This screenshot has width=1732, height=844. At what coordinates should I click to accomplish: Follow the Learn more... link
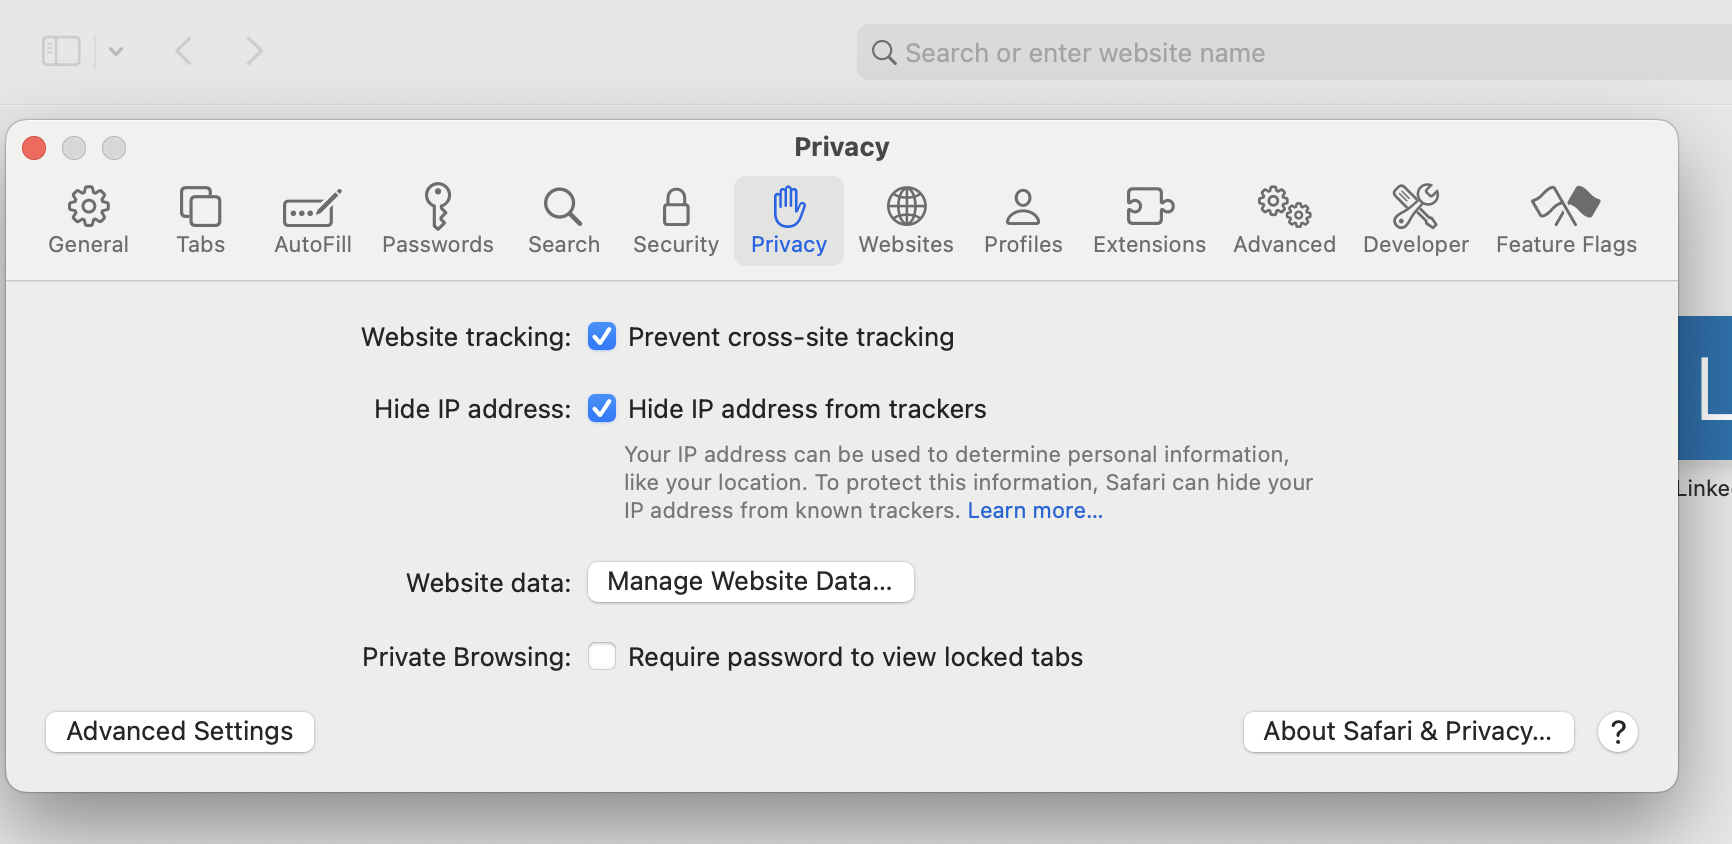(x=1035, y=510)
